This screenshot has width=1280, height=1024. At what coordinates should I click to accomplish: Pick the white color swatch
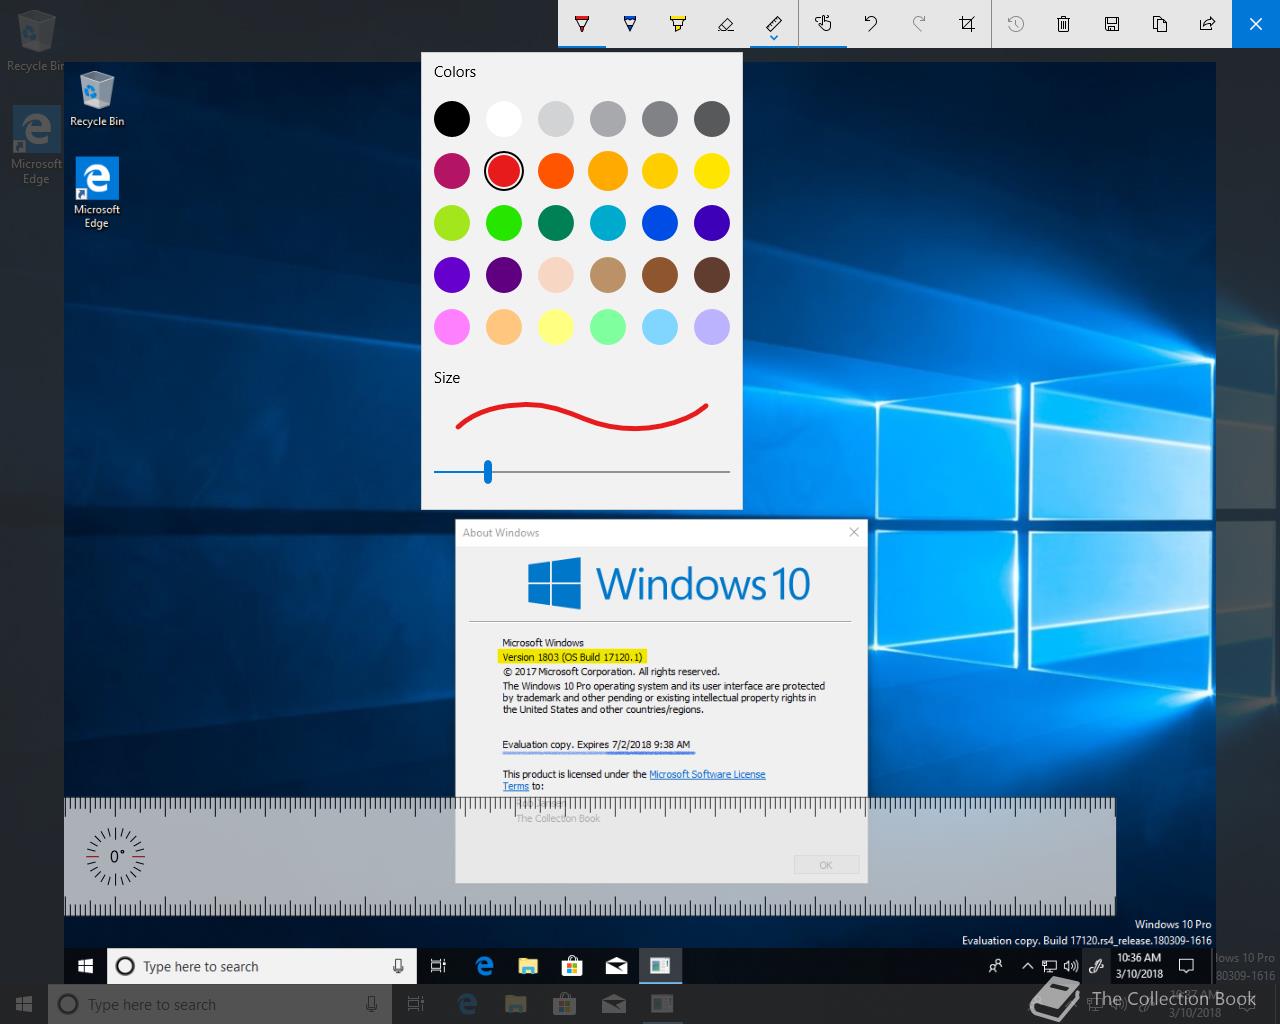click(x=504, y=119)
